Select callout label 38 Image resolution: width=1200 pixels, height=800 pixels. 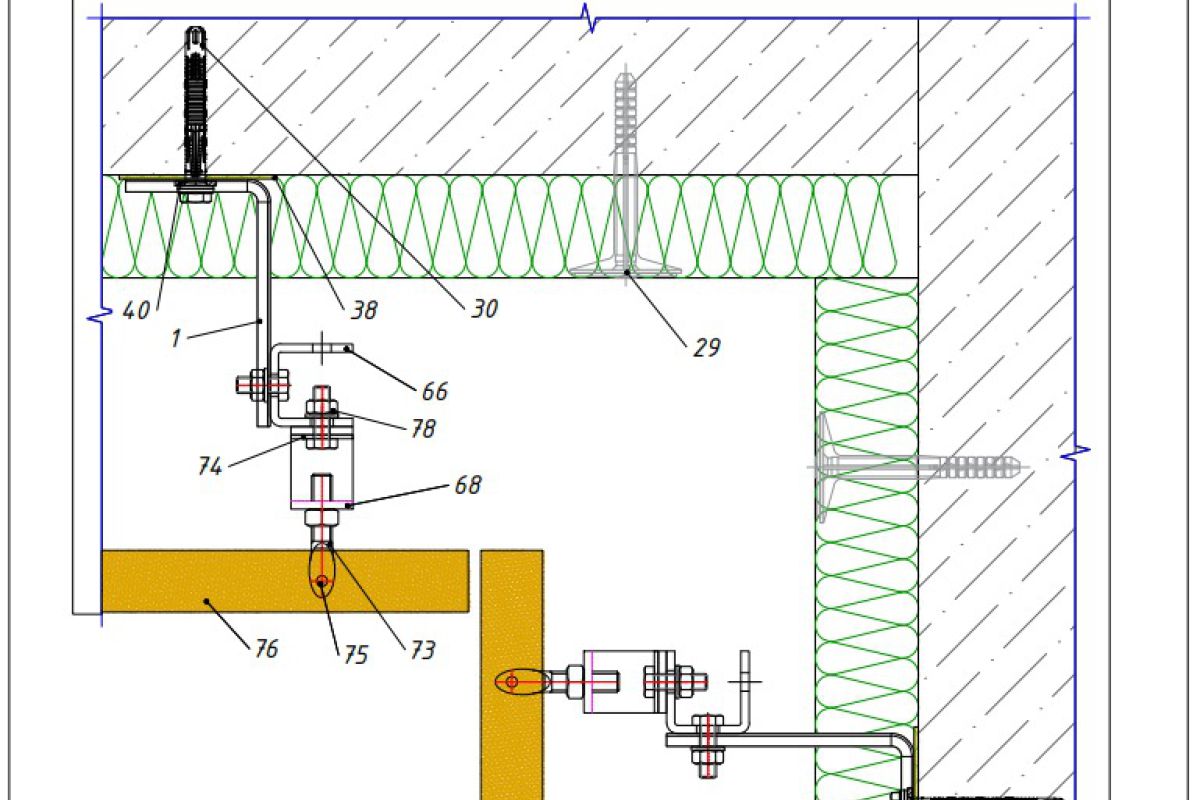pos(364,311)
